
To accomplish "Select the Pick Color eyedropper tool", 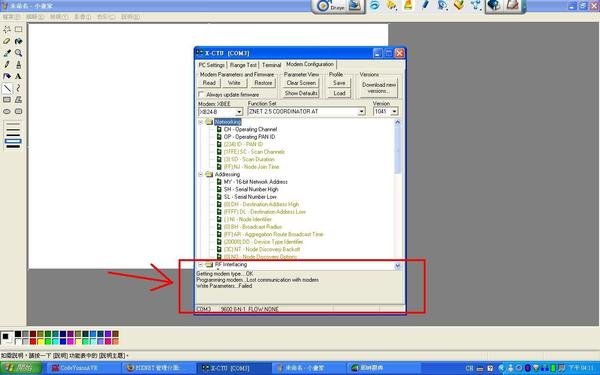I will 7,53.
